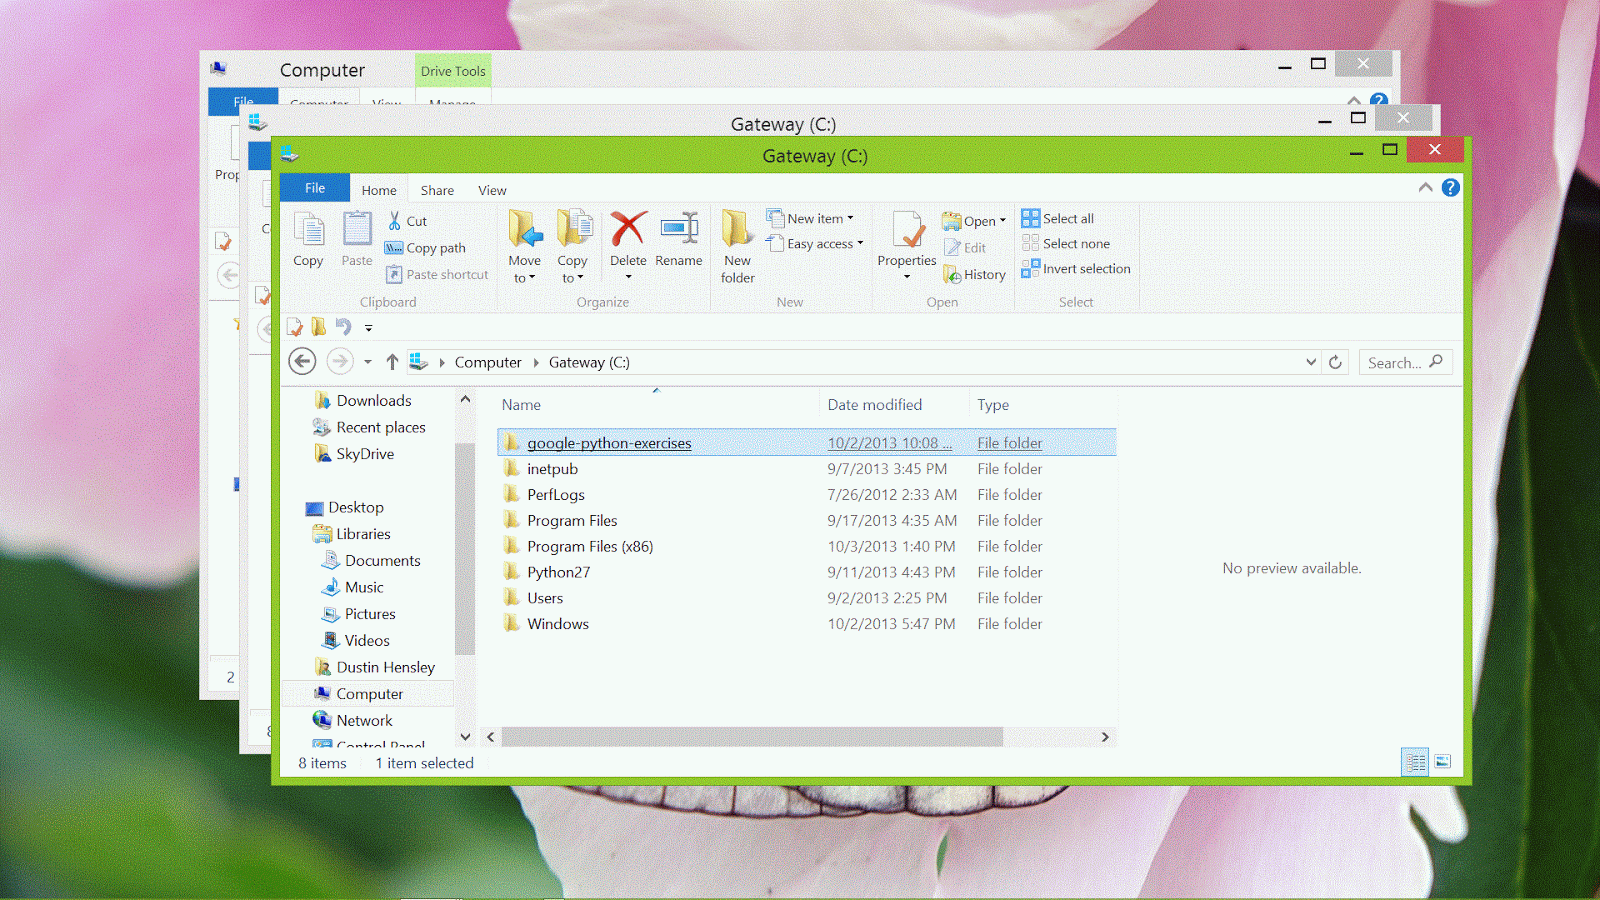Create a New folder from the ribbon

click(738, 247)
